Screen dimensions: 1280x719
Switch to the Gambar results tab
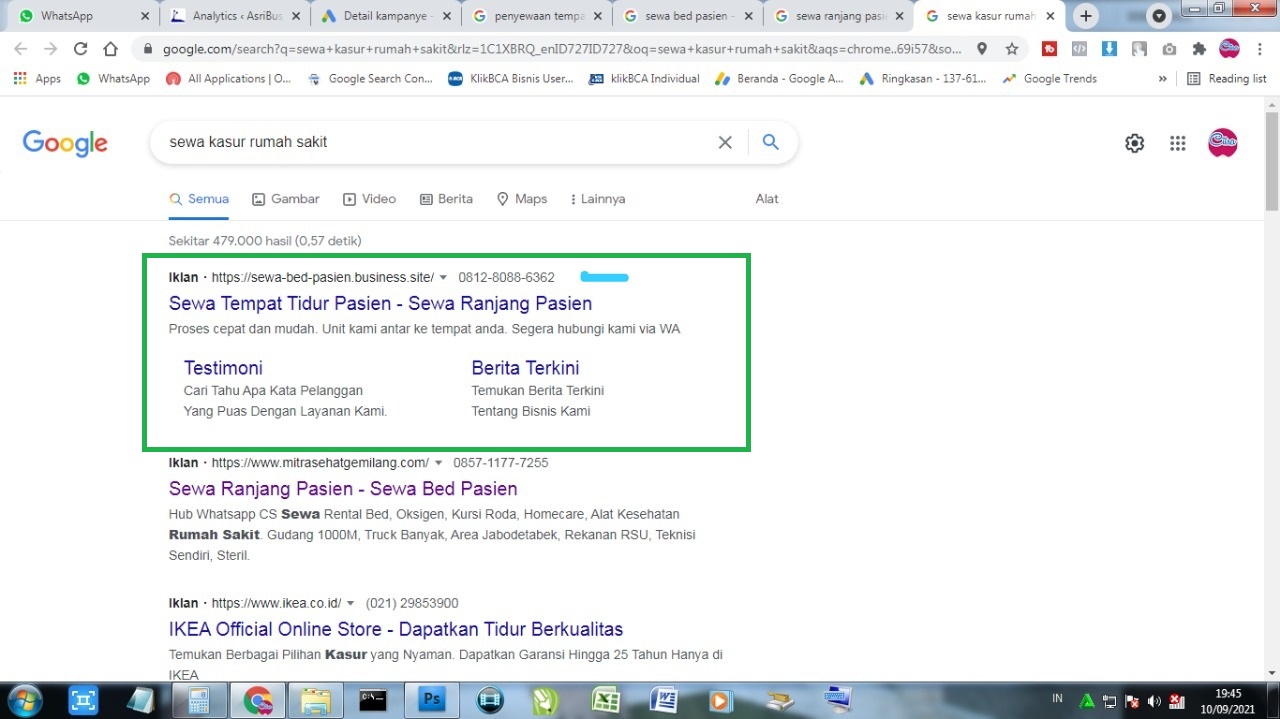tap(286, 199)
